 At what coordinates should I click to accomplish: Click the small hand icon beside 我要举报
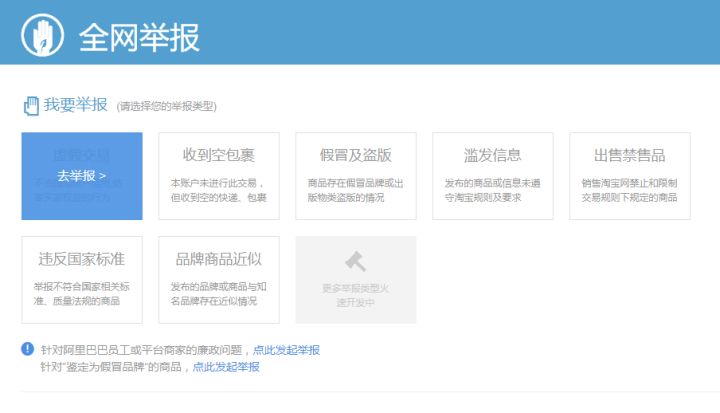tap(31, 104)
